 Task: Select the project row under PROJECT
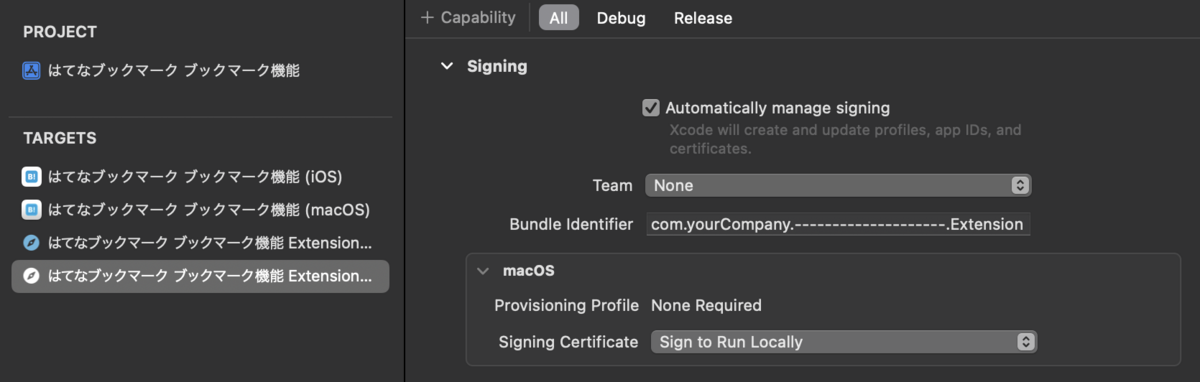tap(200, 71)
